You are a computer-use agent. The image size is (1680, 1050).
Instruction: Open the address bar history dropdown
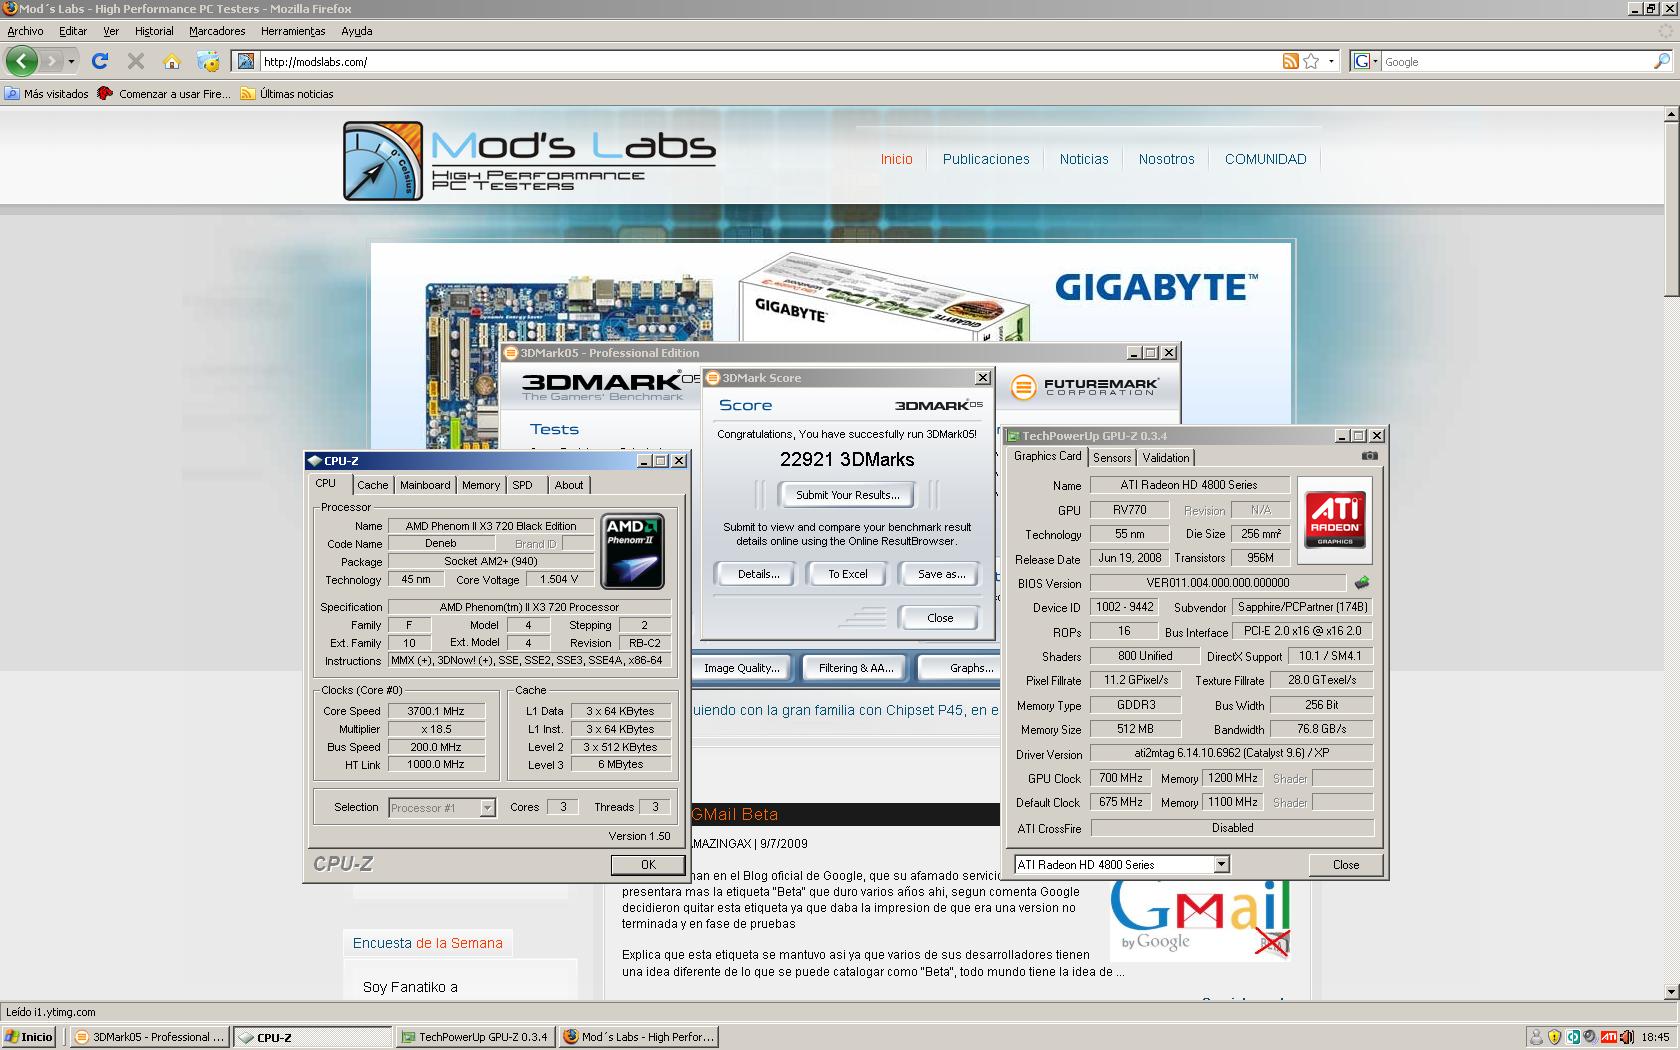pyautogui.click(x=1331, y=61)
